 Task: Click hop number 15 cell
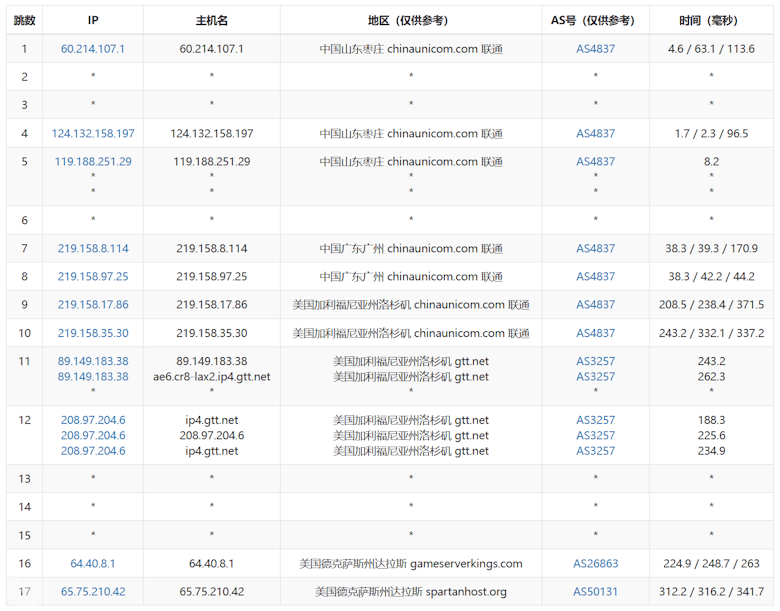24,535
